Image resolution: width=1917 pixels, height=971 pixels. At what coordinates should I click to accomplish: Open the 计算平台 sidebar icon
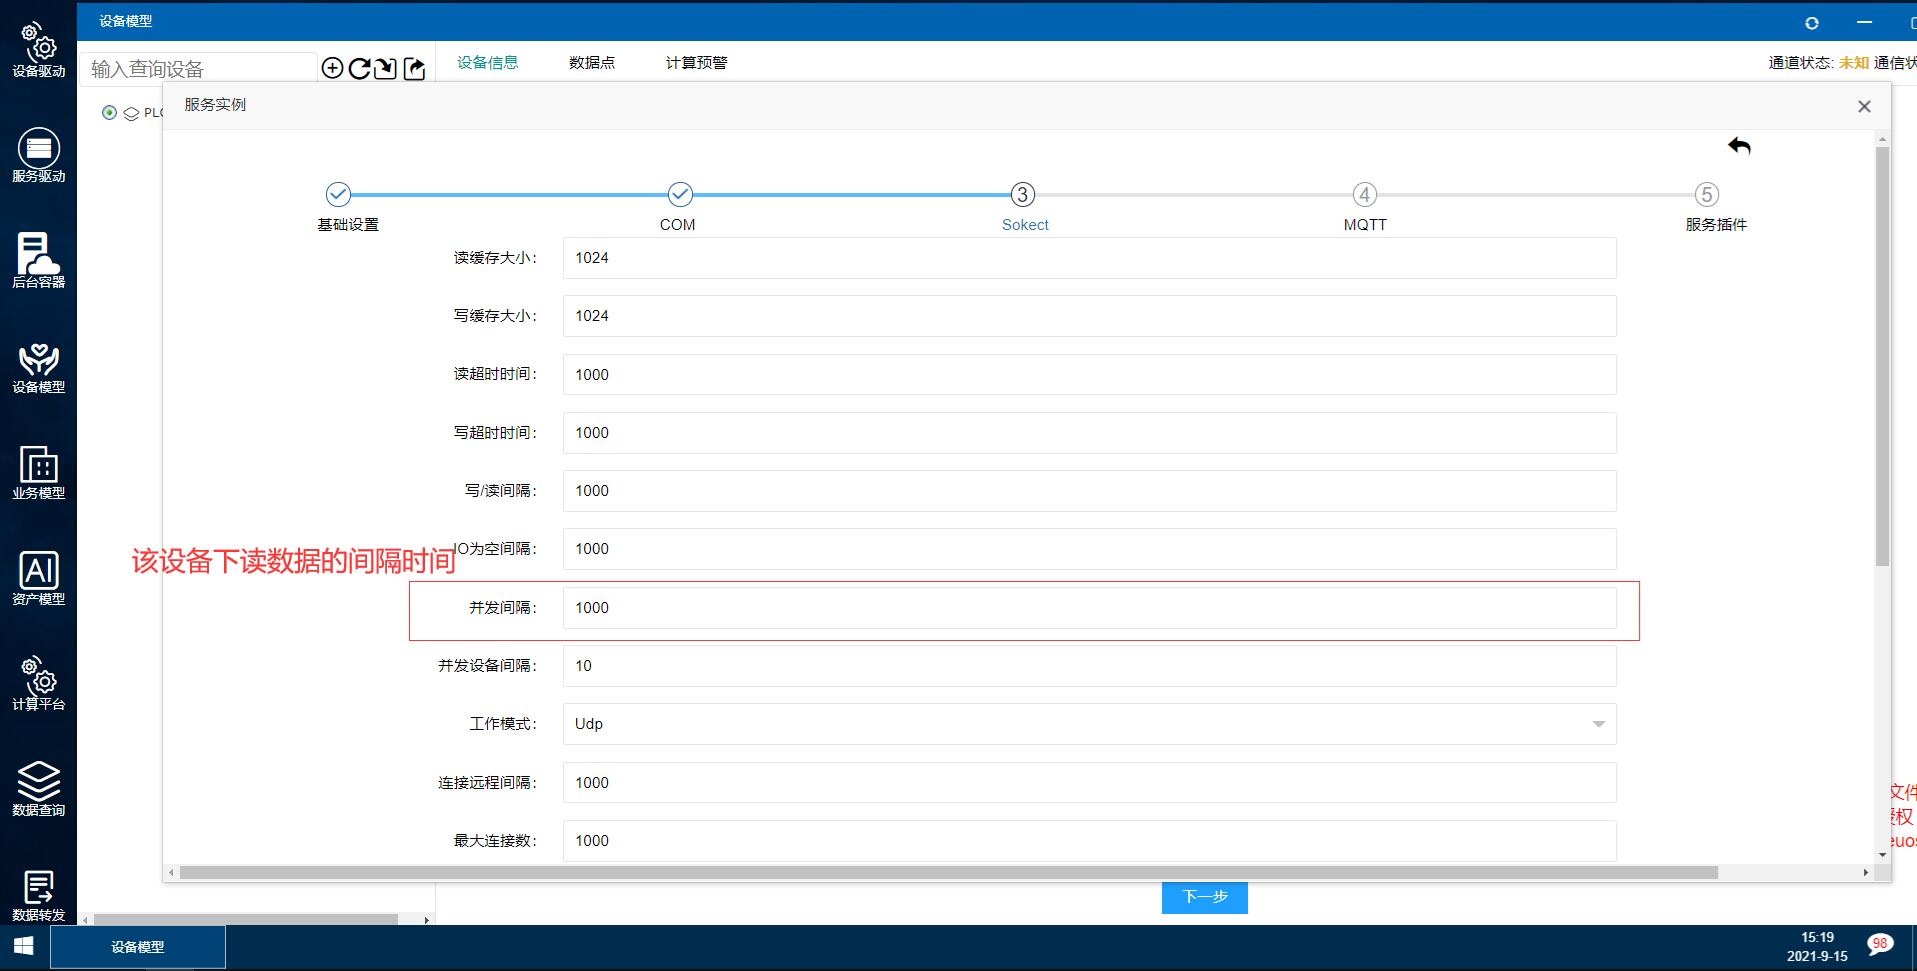coord(38,683)
